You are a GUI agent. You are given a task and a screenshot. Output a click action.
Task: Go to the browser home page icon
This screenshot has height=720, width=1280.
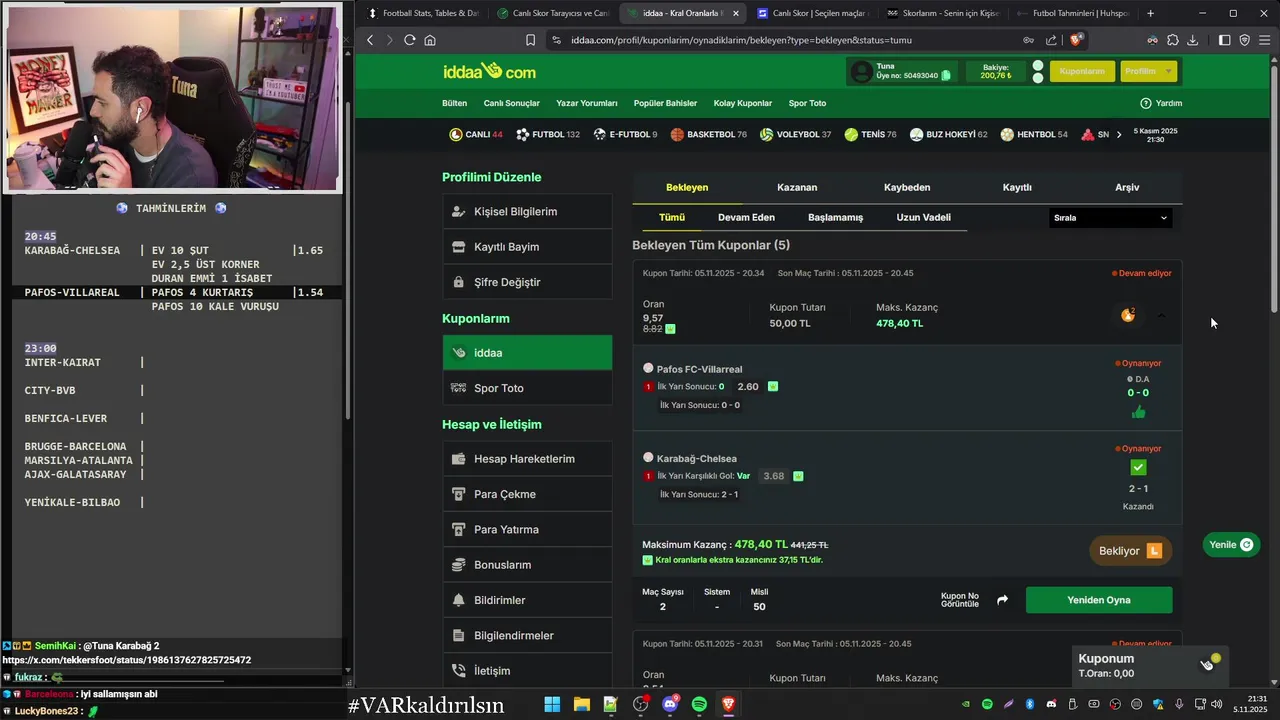(x=430, y=40)
